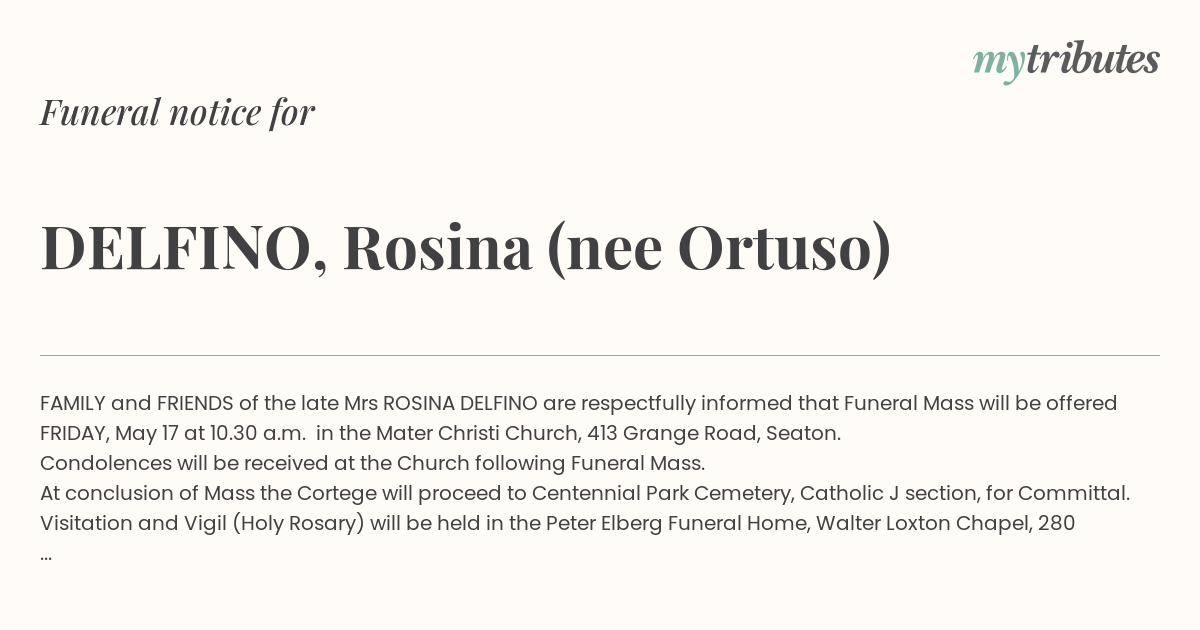The height and width of the screenshot is (630, 1200).
Task: Click "(nee Ortuso)" in the heading
Action: pyautogui.click(x=718, y=249)
